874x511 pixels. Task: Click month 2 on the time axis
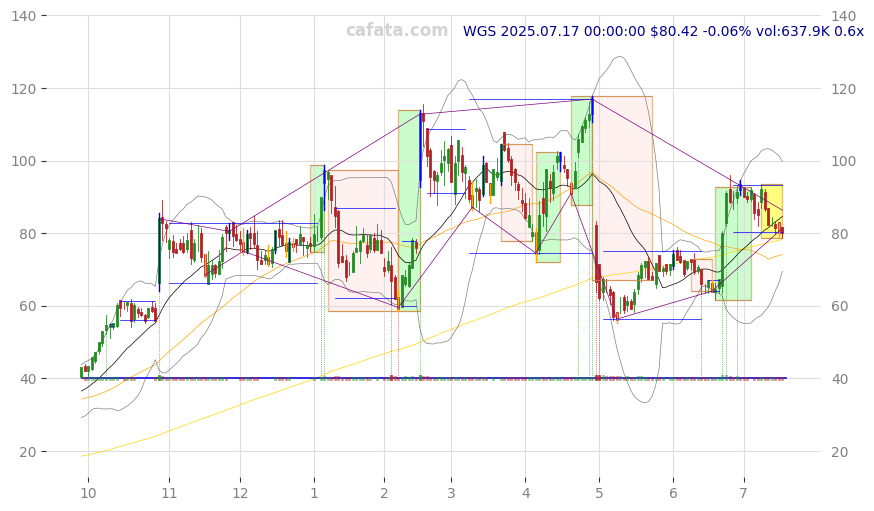coord(384,493)
